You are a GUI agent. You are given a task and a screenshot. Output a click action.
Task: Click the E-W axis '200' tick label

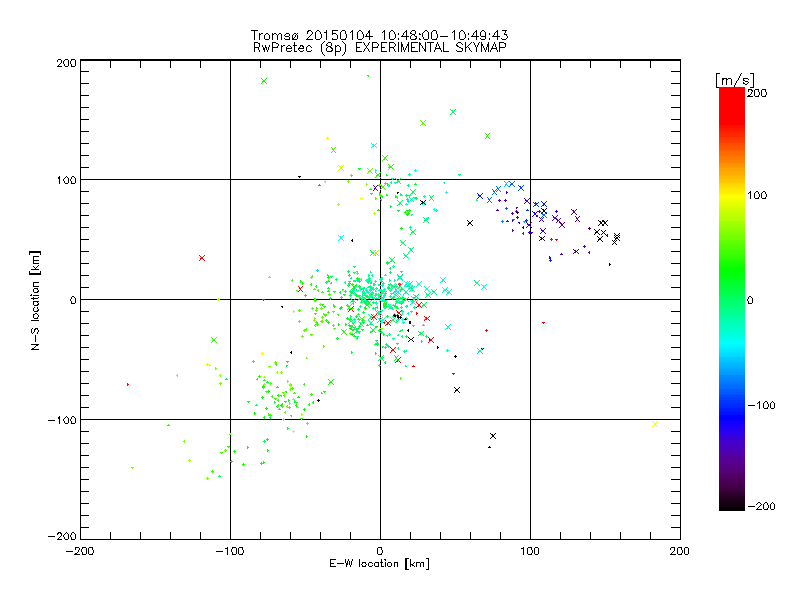[680, 551]
